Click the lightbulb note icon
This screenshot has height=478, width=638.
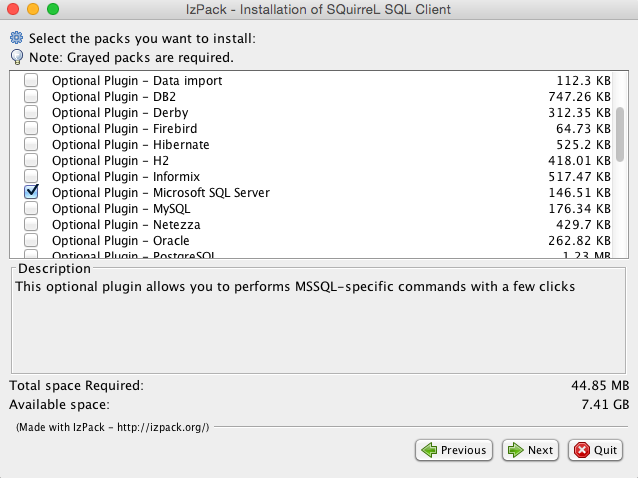tap(16, 57)
